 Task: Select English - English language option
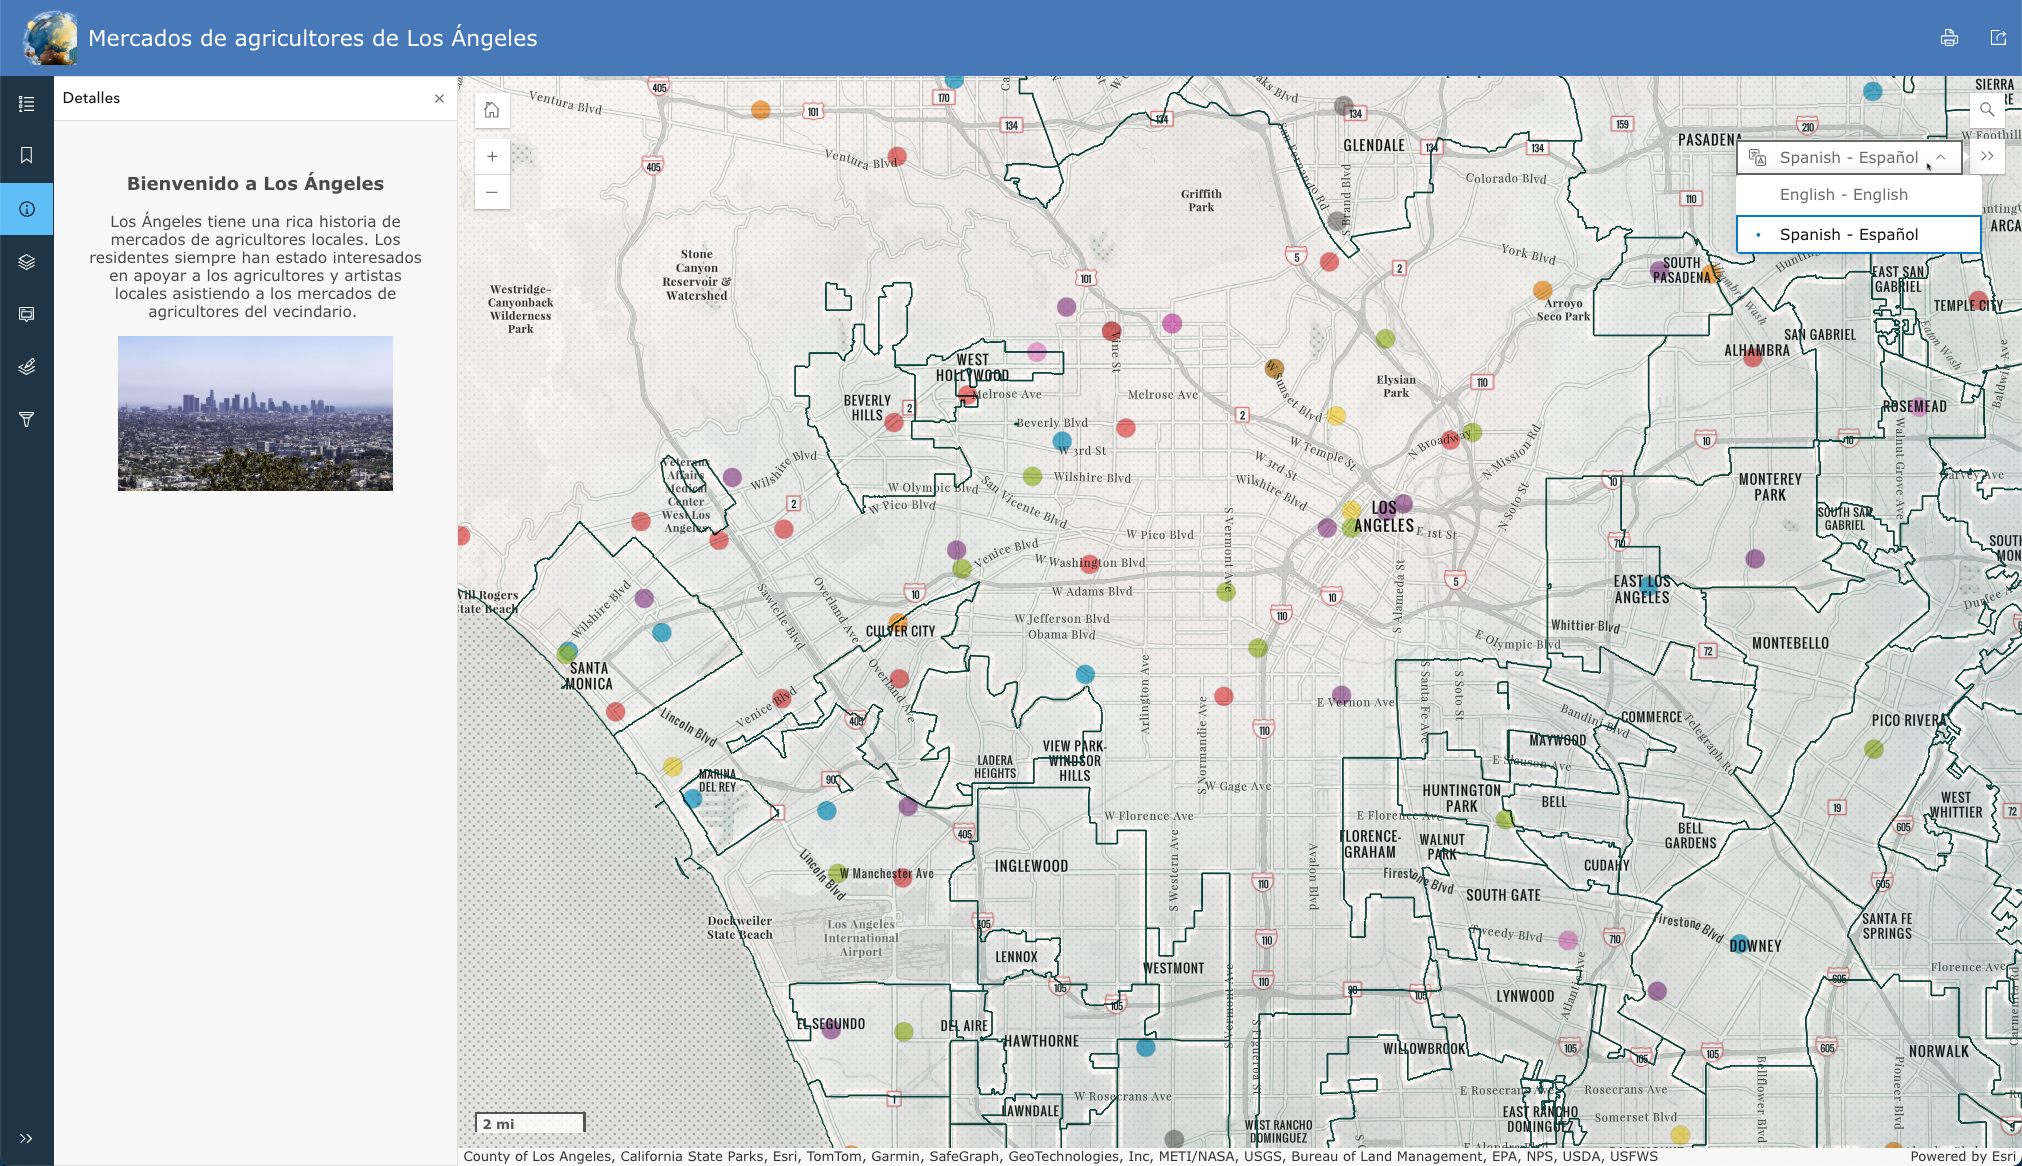click(1843, 195)
